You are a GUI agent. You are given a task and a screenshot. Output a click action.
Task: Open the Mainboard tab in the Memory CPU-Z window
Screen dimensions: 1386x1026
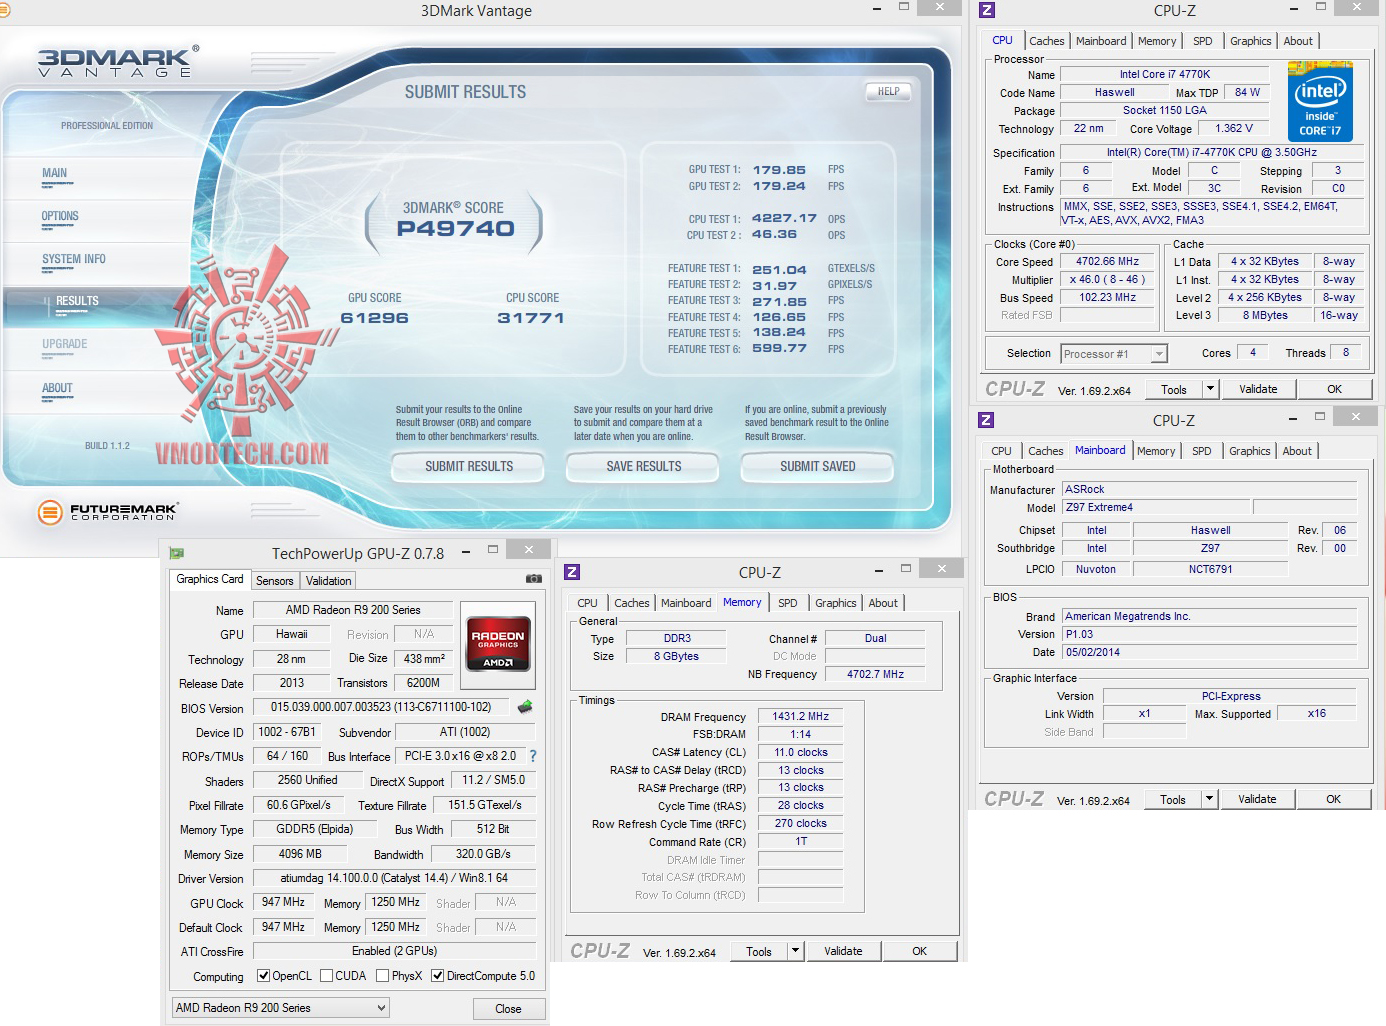(686, 603)
